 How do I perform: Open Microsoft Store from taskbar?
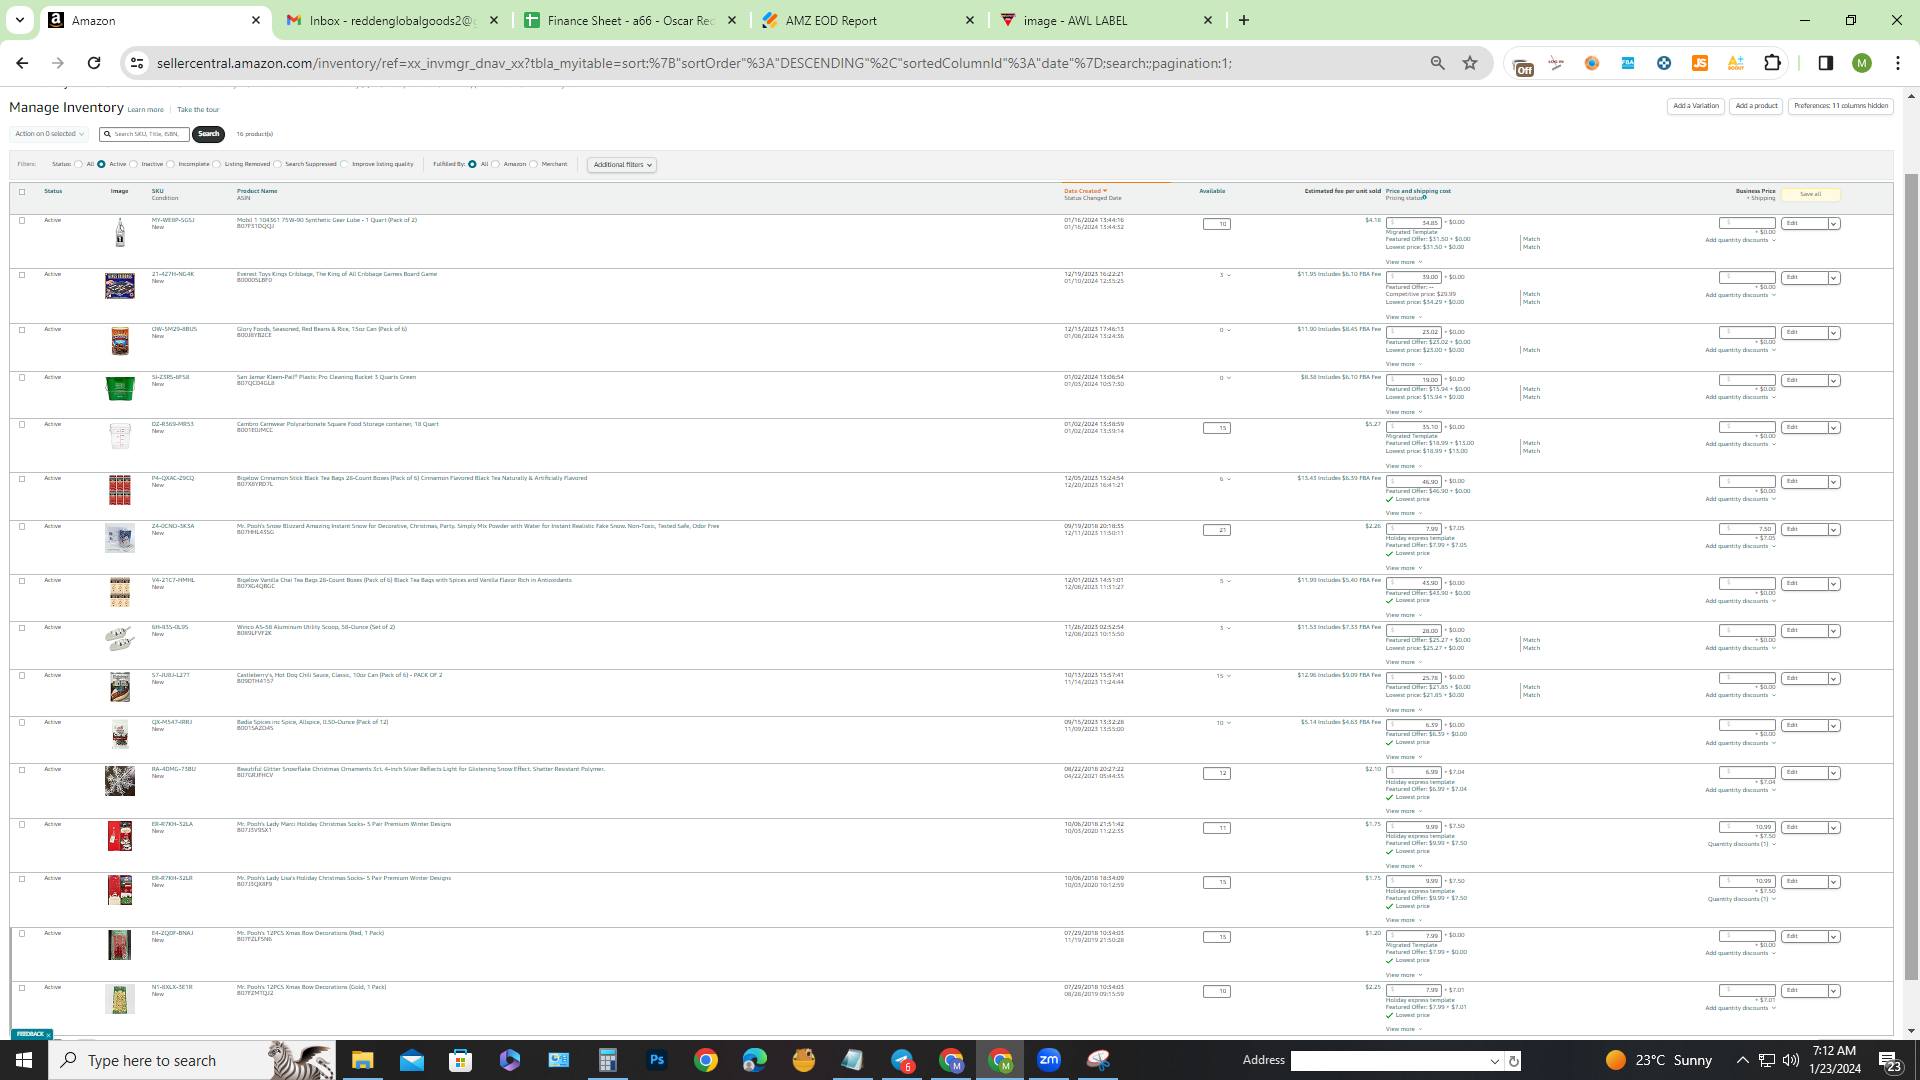(461, 1060)
